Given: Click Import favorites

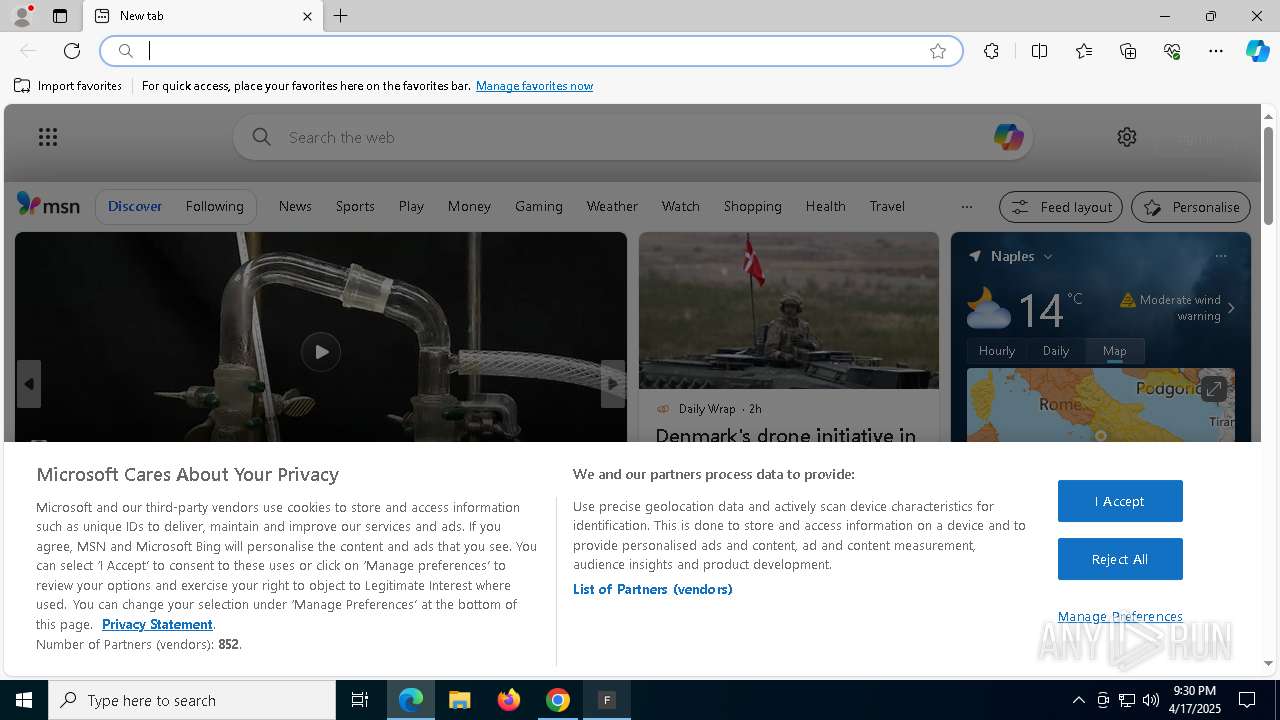Looking at the screenshot, I should (68, 86).
